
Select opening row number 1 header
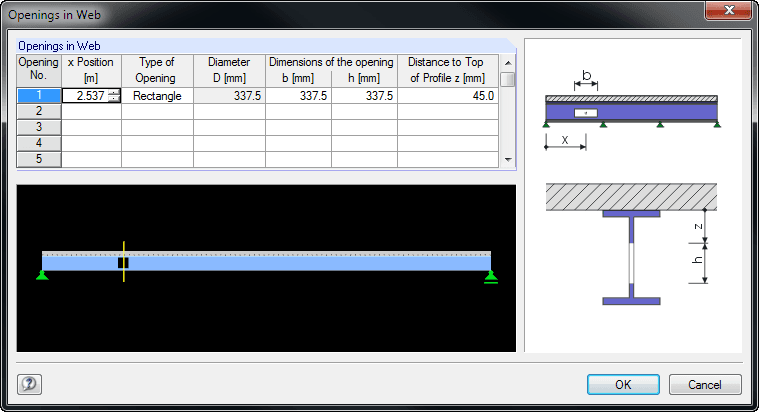coord(39,95)
